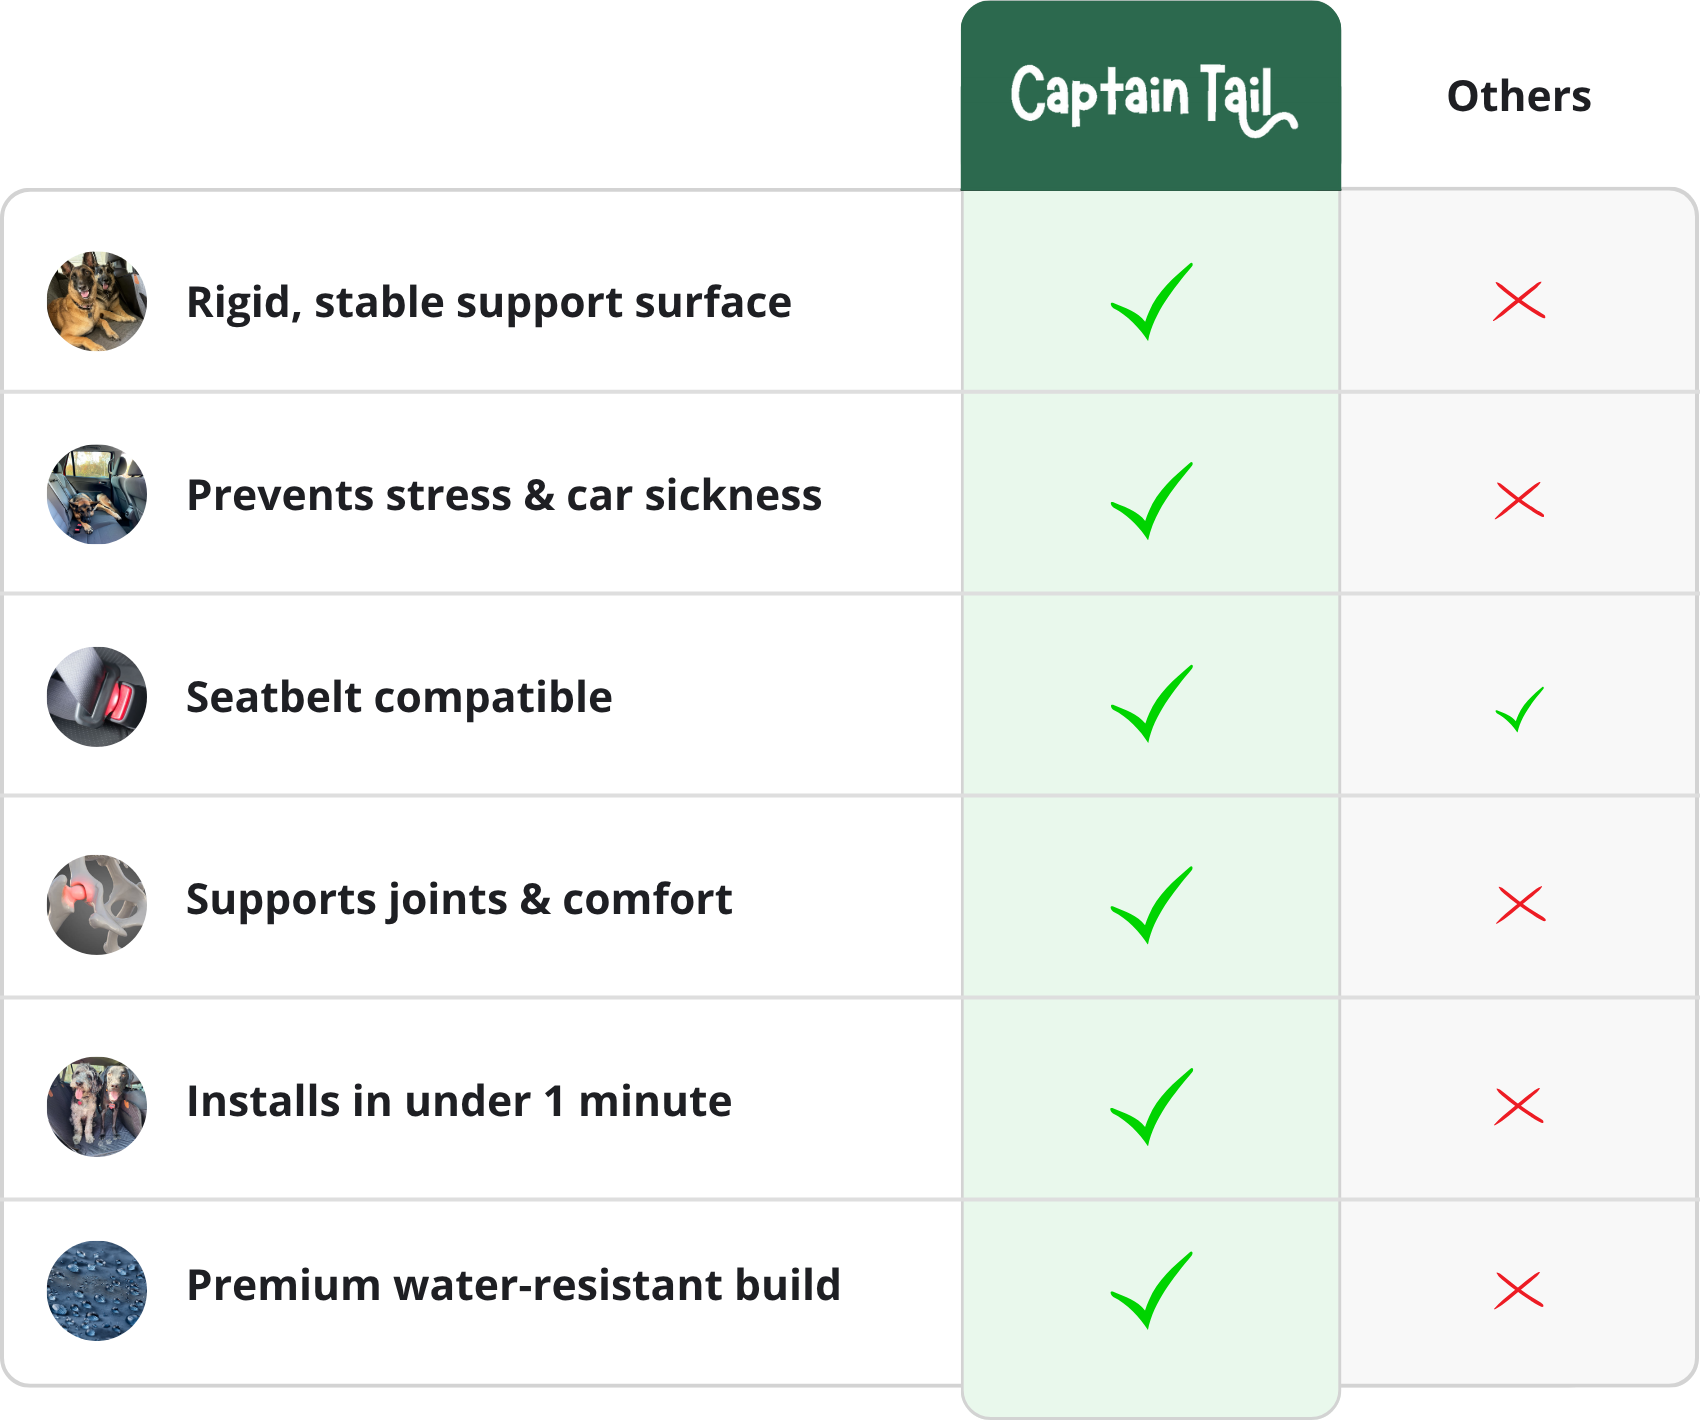
Task: Select 'Prevents stress & car sickness' text
Action: coord(504,496)
